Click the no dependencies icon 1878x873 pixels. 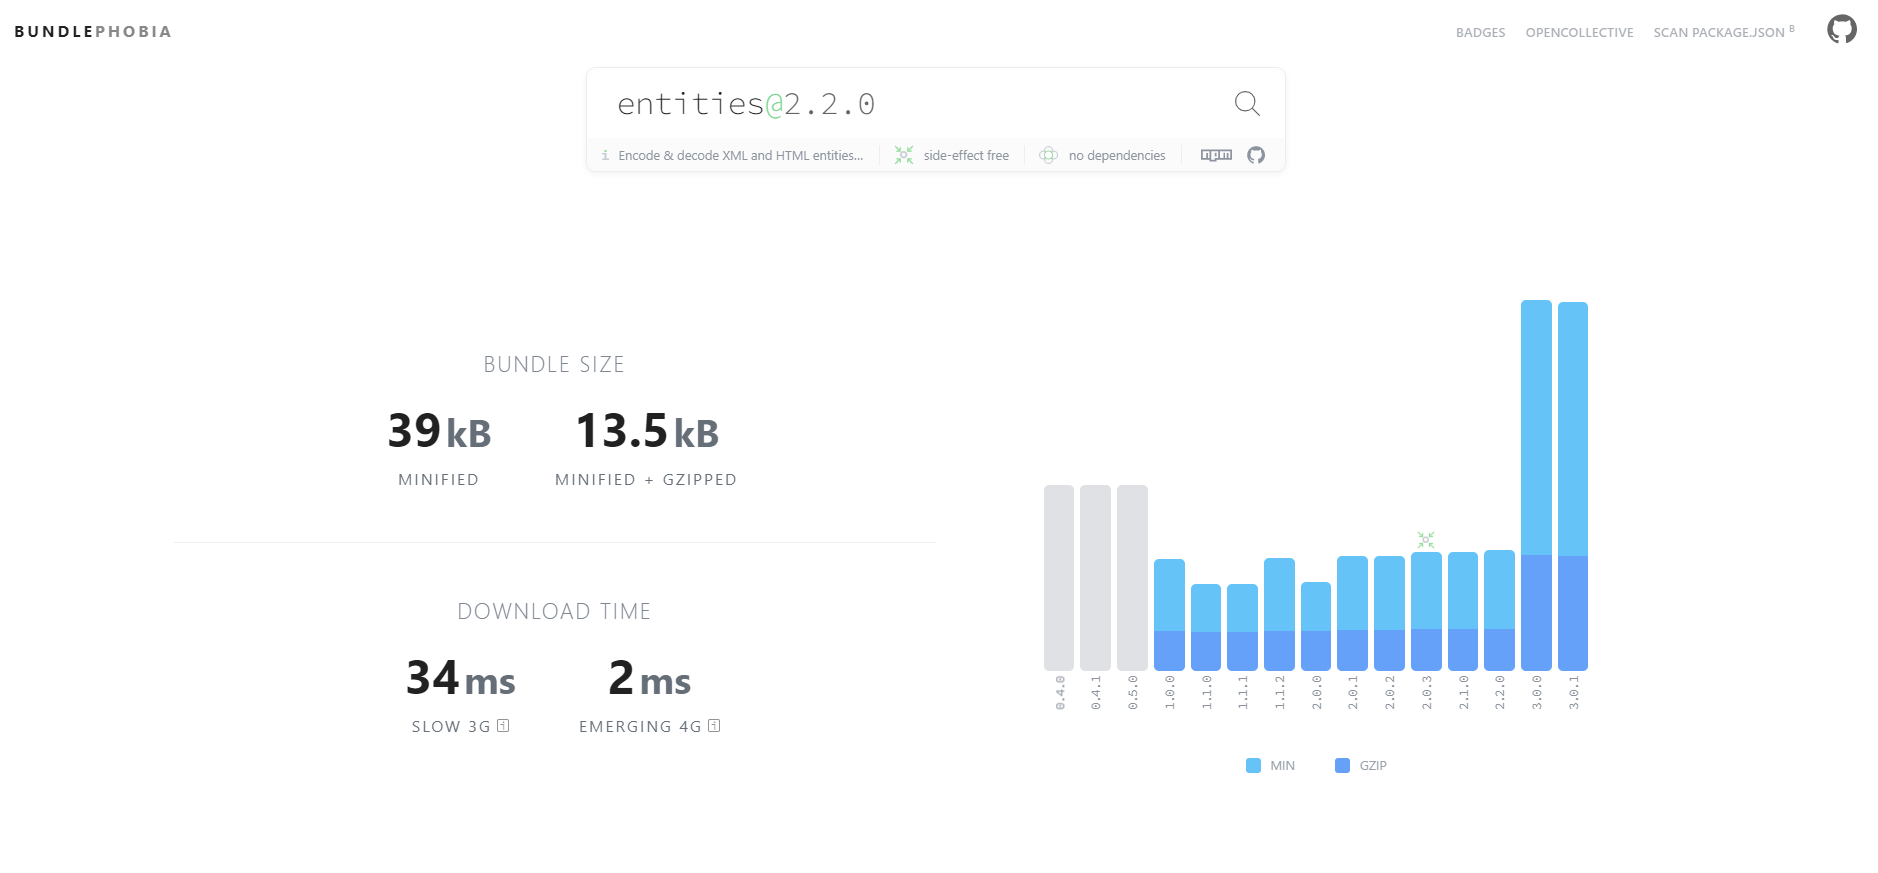pyautogui.click(x=1048, y=155)
